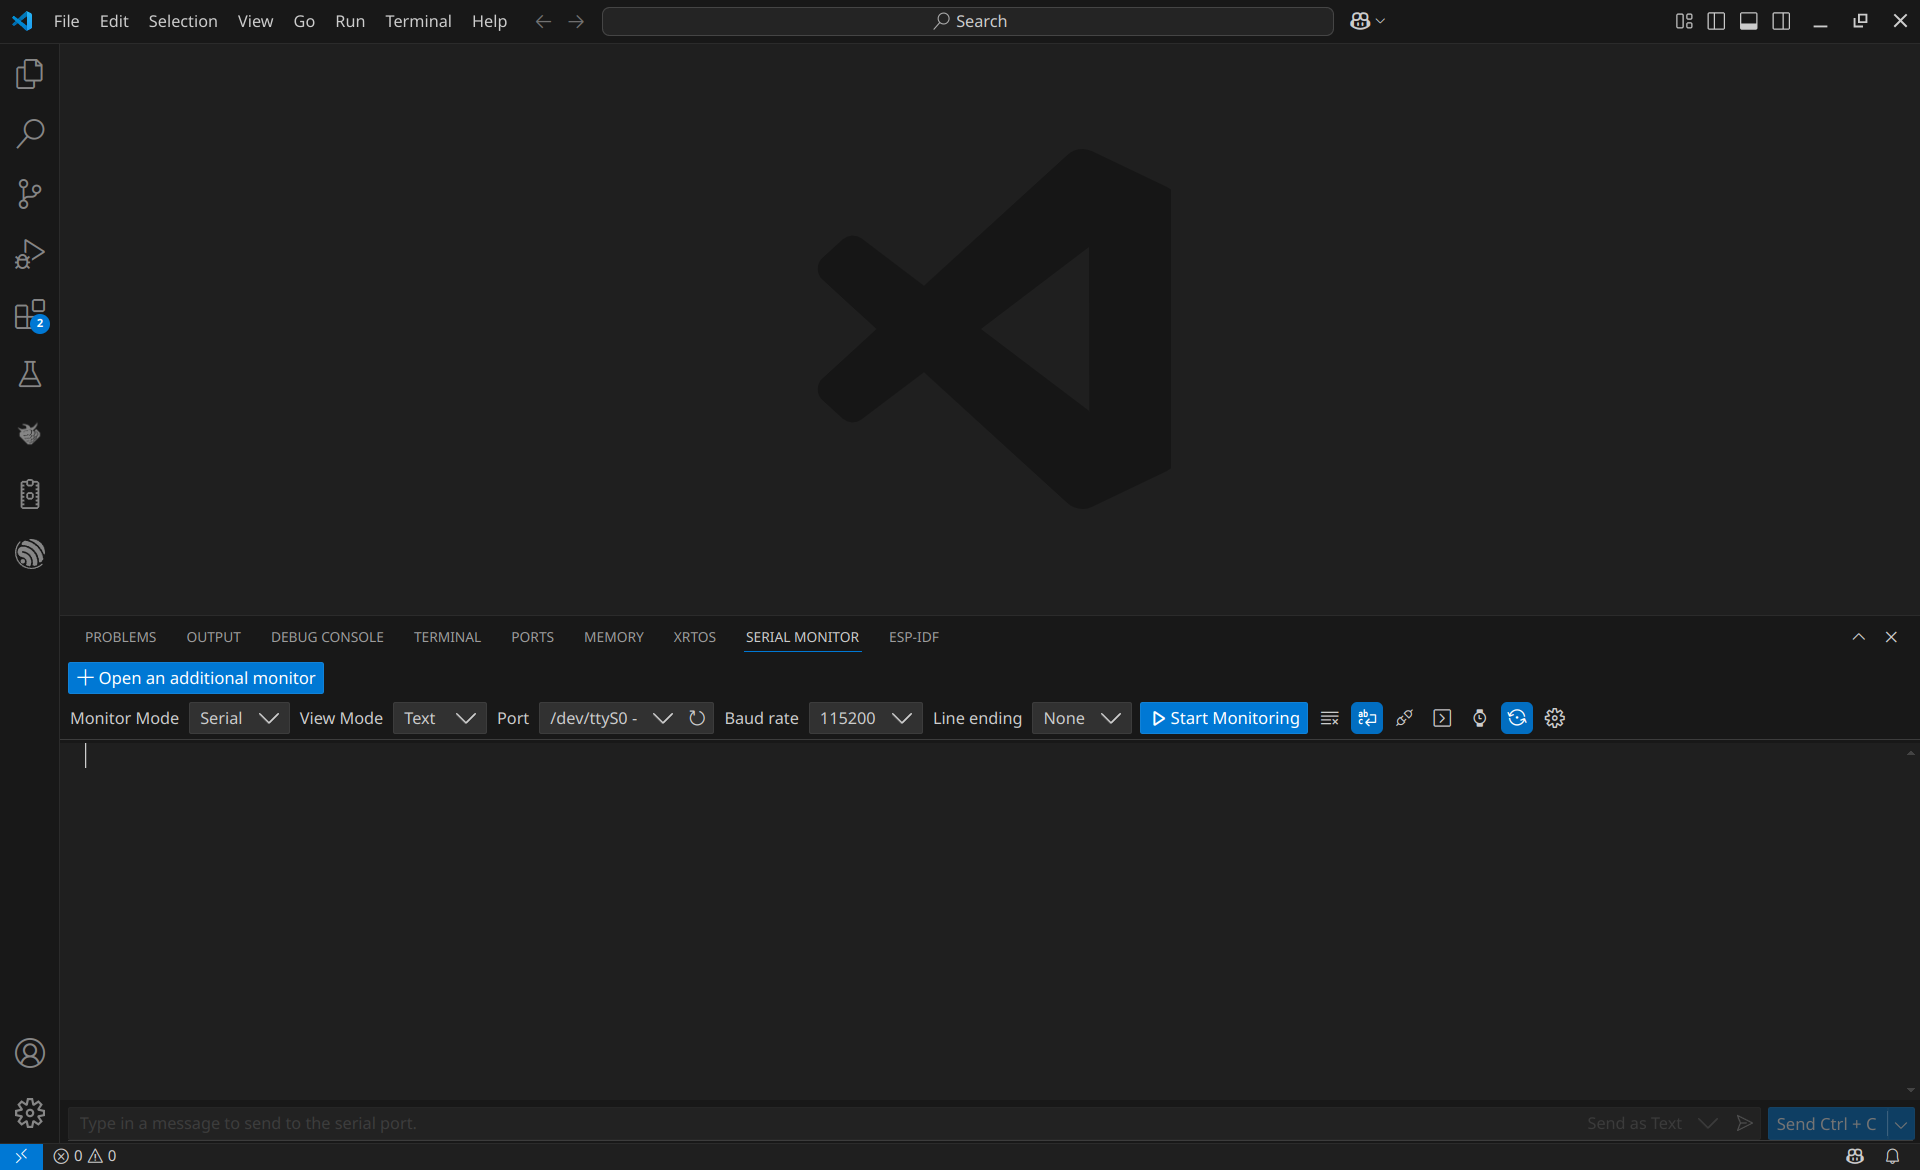The height and width of the screenshot is (1170, 1920).
Task: Click Start Monitoring button
Action: pyautogui.click(x=1224, y=718)
